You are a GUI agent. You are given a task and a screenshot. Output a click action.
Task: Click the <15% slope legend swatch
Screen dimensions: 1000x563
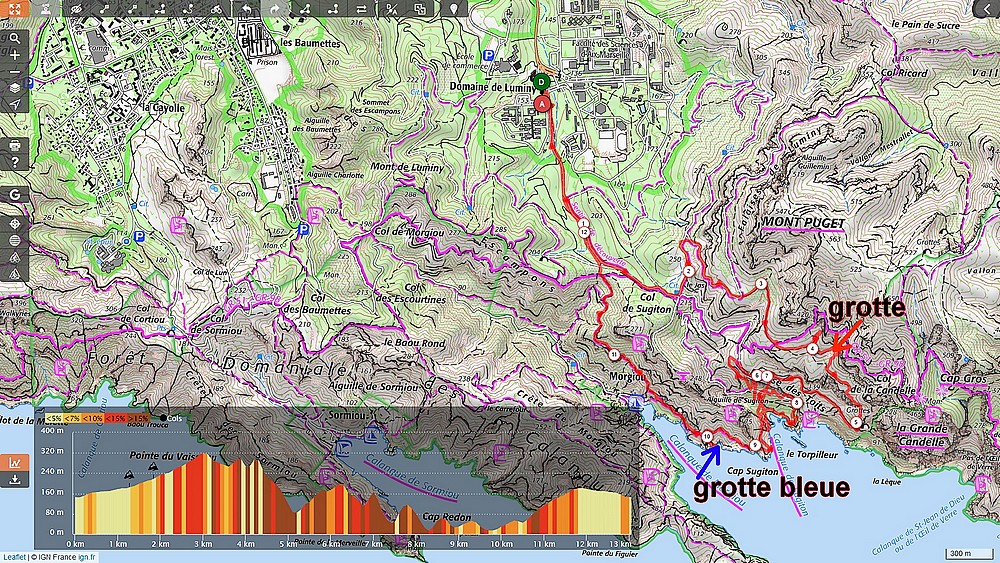coord(115,418)
